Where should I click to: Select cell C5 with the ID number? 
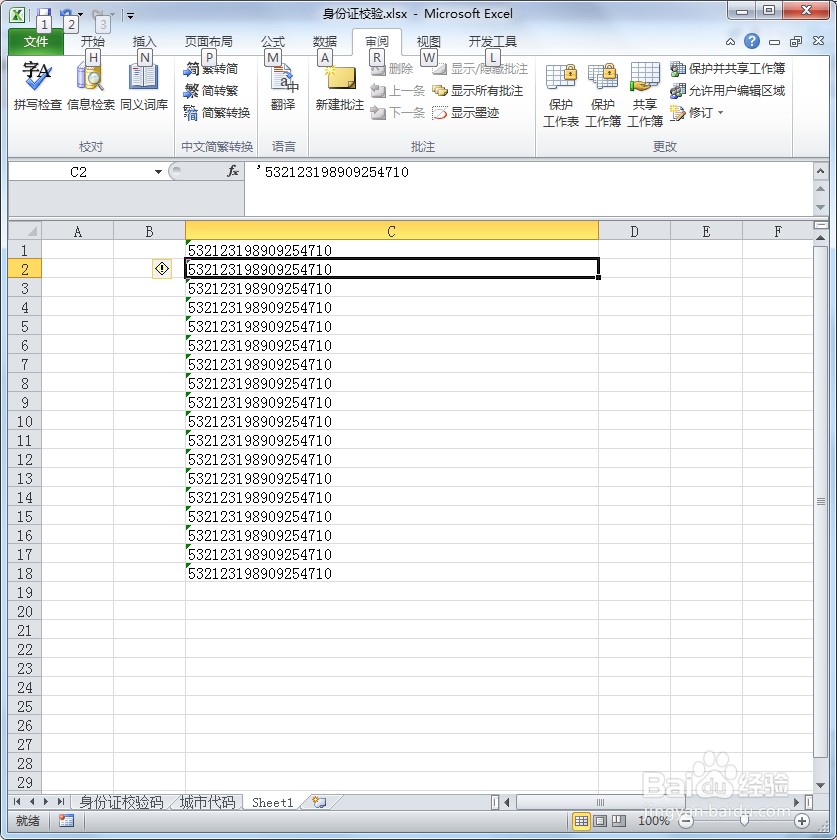[x=392, y=326]
